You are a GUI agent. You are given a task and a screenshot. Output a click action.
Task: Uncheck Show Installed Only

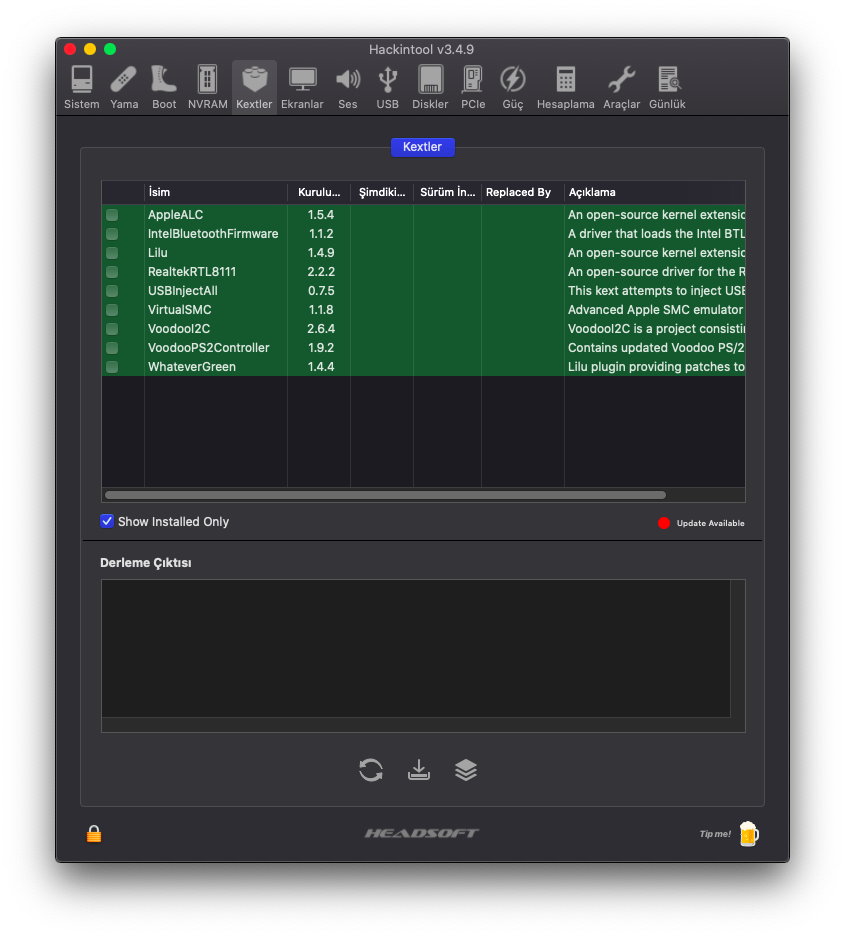107,522
